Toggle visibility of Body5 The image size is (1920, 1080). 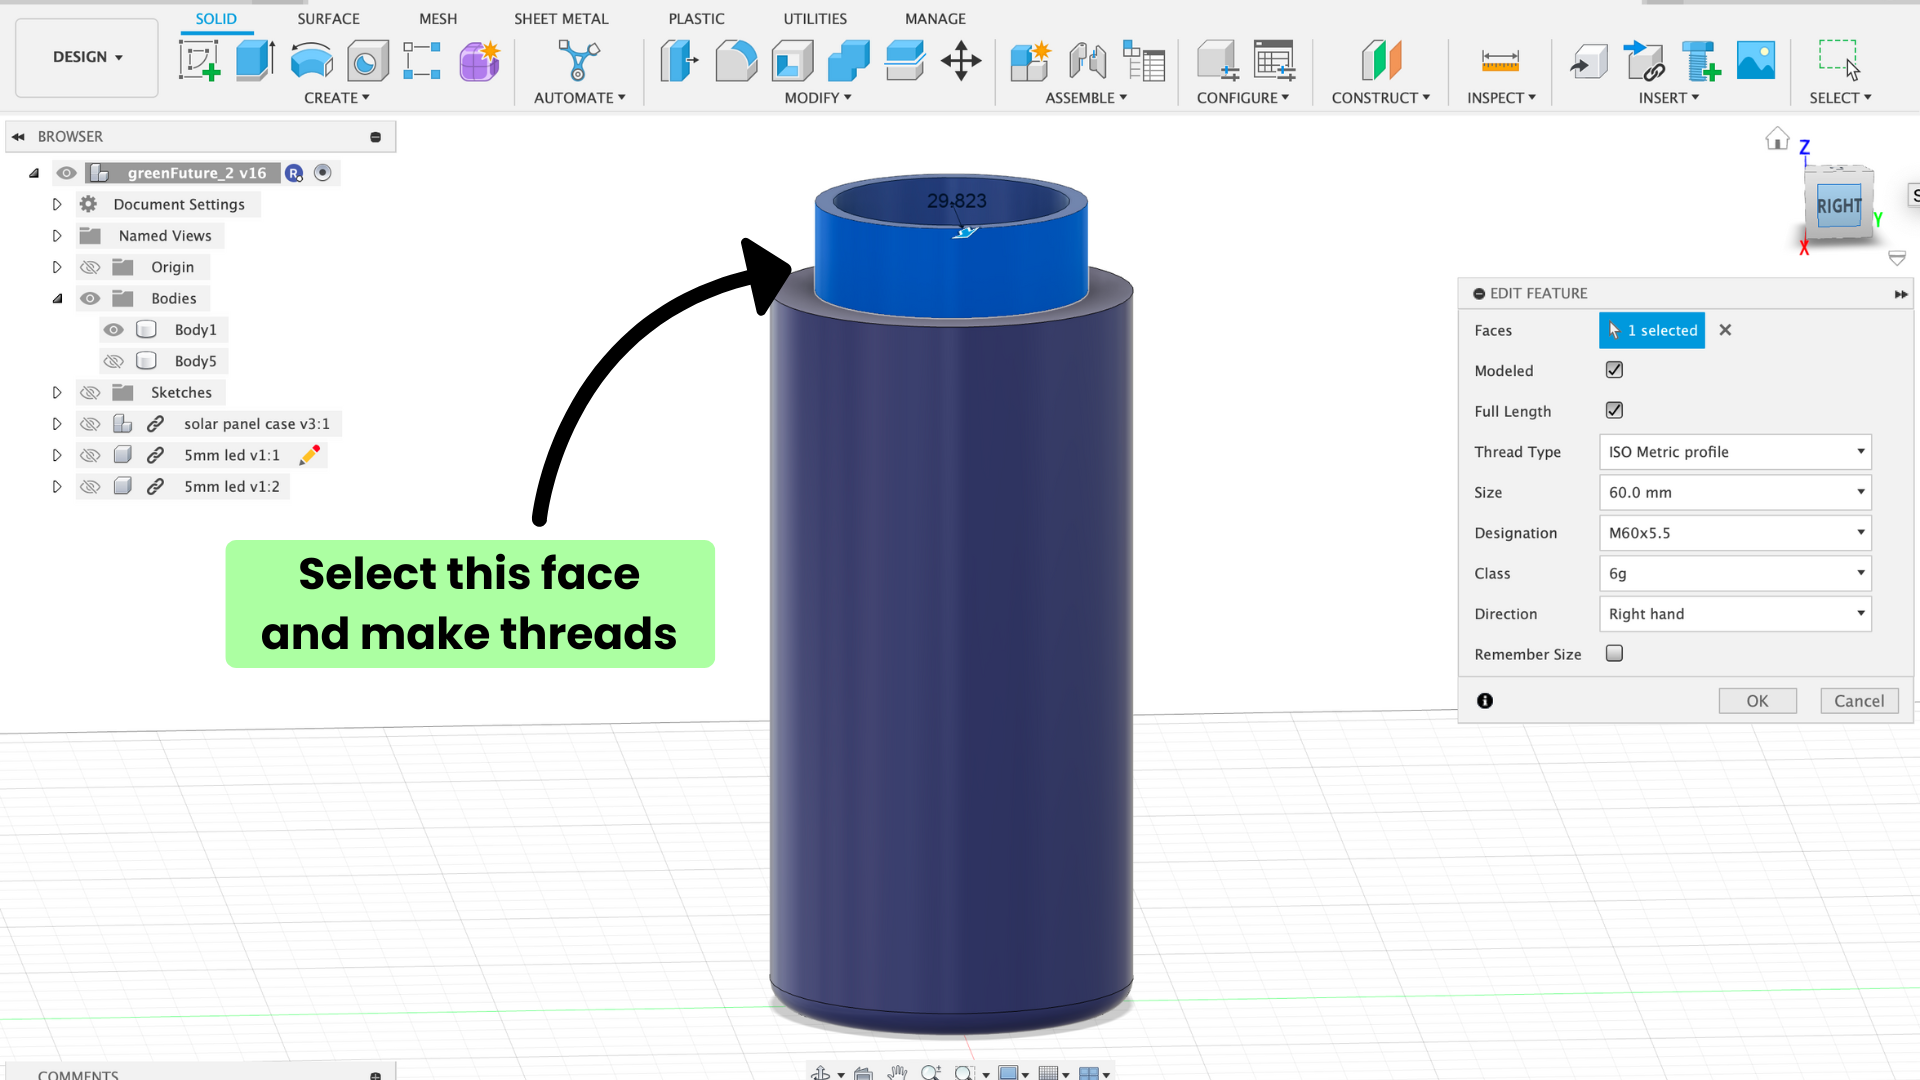coord(114,361)
